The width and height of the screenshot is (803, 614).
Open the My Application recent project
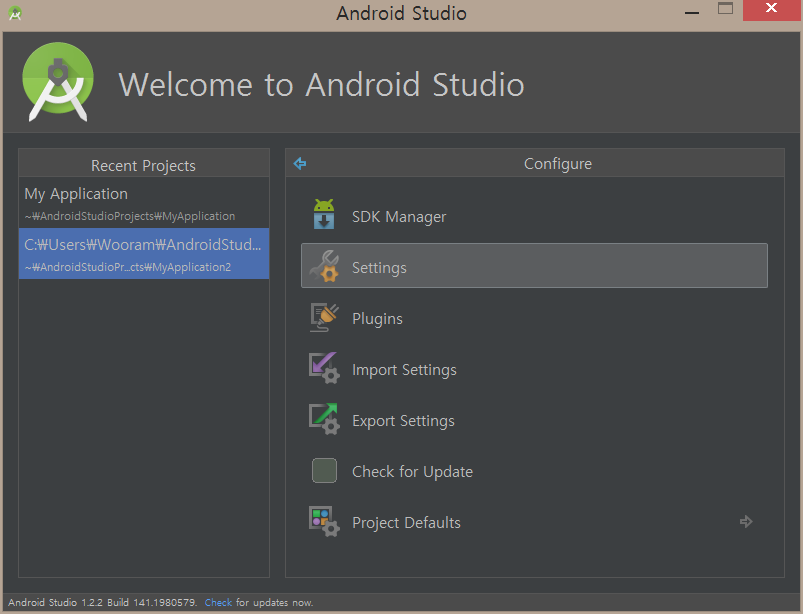[x=144, y=203]
